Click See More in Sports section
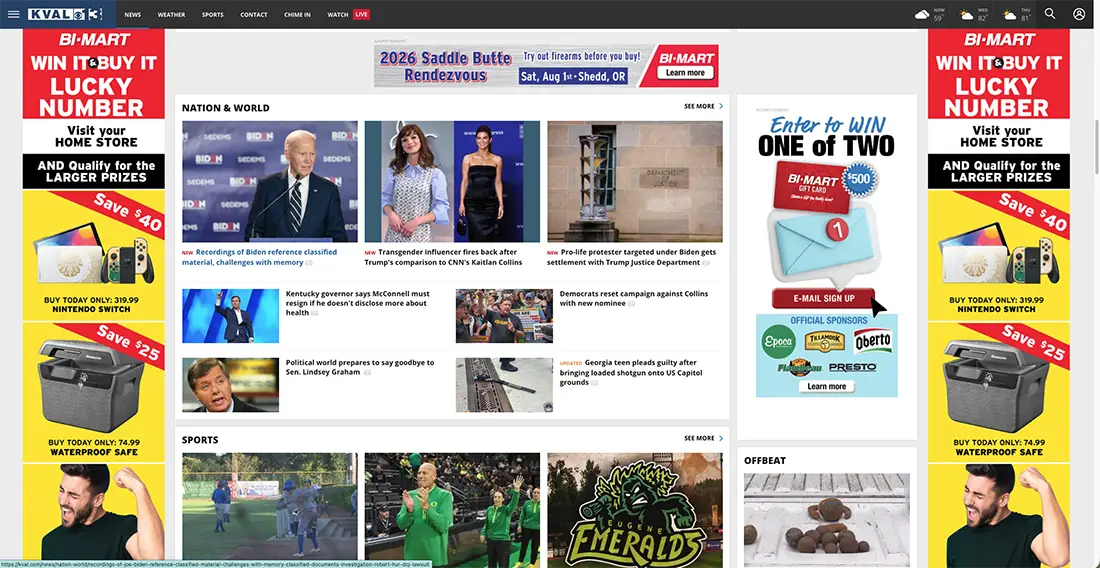This screenshot has height=568, width=1100. pyautogui.click(x=699, y=438)
